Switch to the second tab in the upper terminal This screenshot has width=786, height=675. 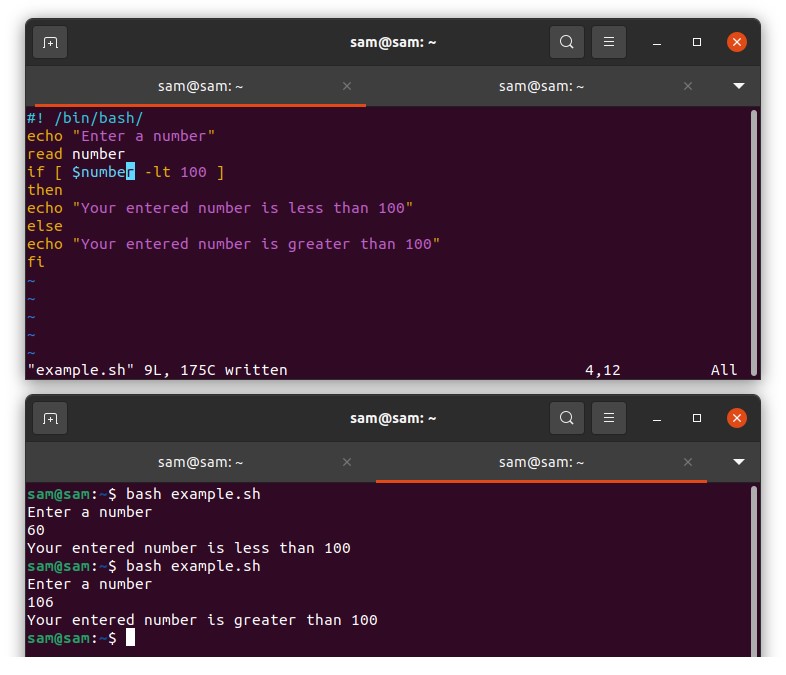(x=541, y=86)
